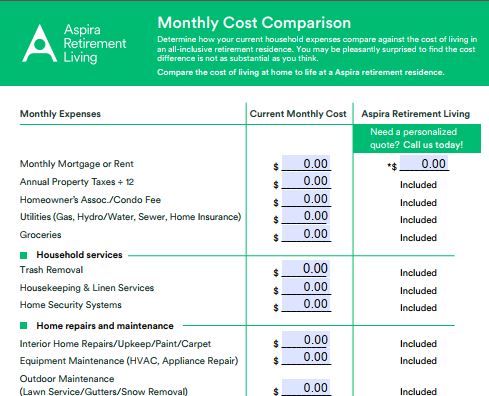Select the Equipment Maintenance cost field
Image resolution: width=489 pixels, height=396 pixels.
point(306,357)
